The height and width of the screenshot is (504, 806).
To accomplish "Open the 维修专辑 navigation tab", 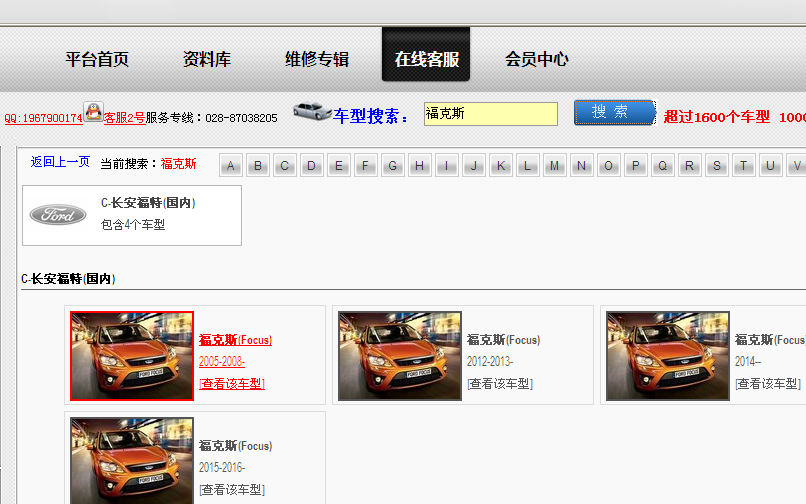I will pyautogui.click(x=317, y=59).
